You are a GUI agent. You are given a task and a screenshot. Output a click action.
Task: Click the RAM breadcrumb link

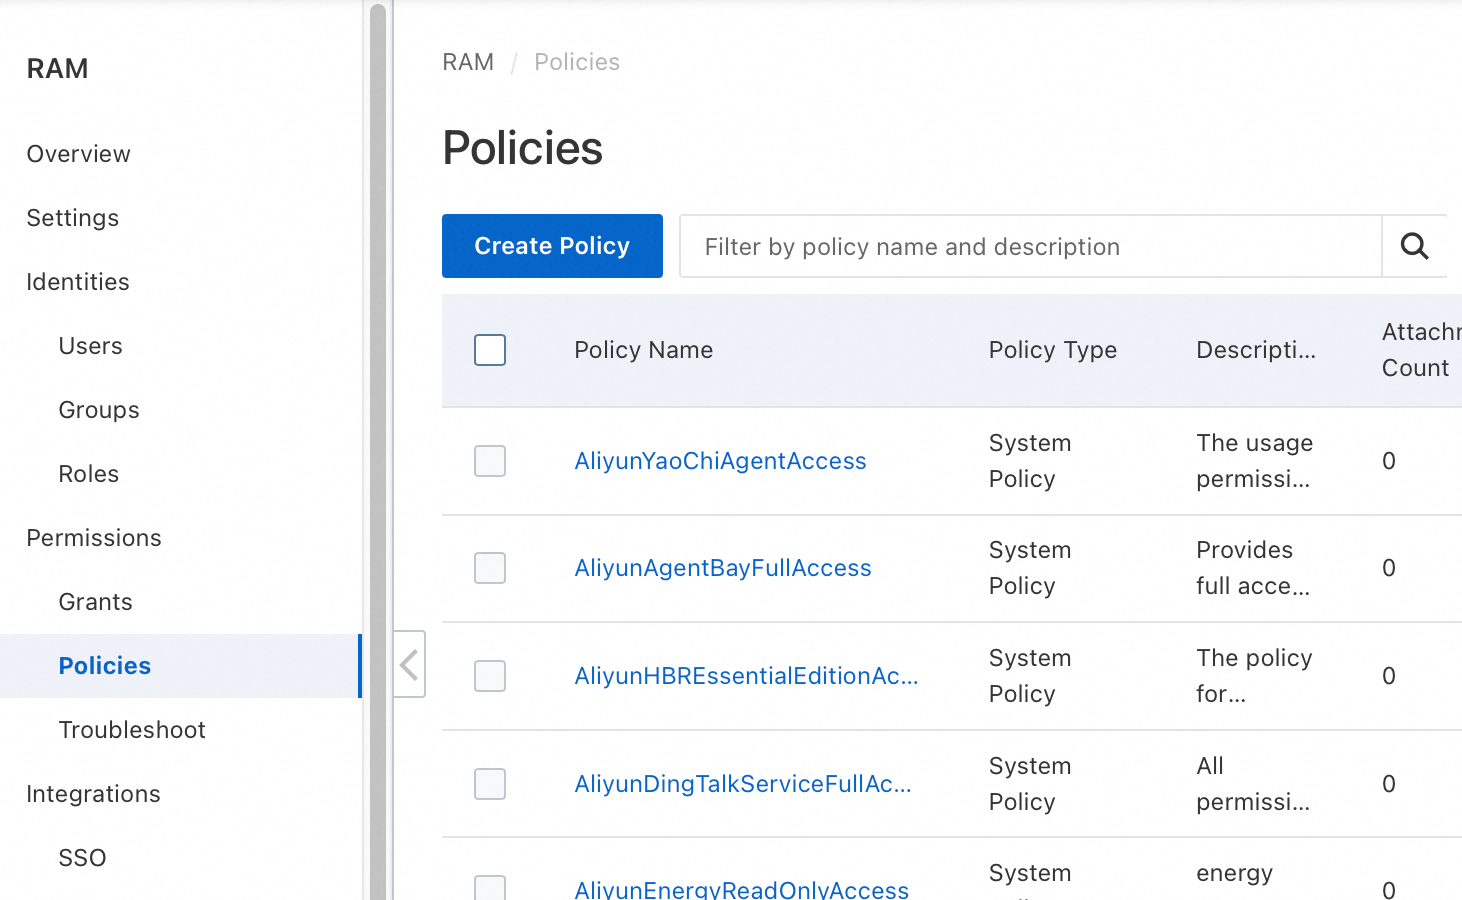pos(468,62)
